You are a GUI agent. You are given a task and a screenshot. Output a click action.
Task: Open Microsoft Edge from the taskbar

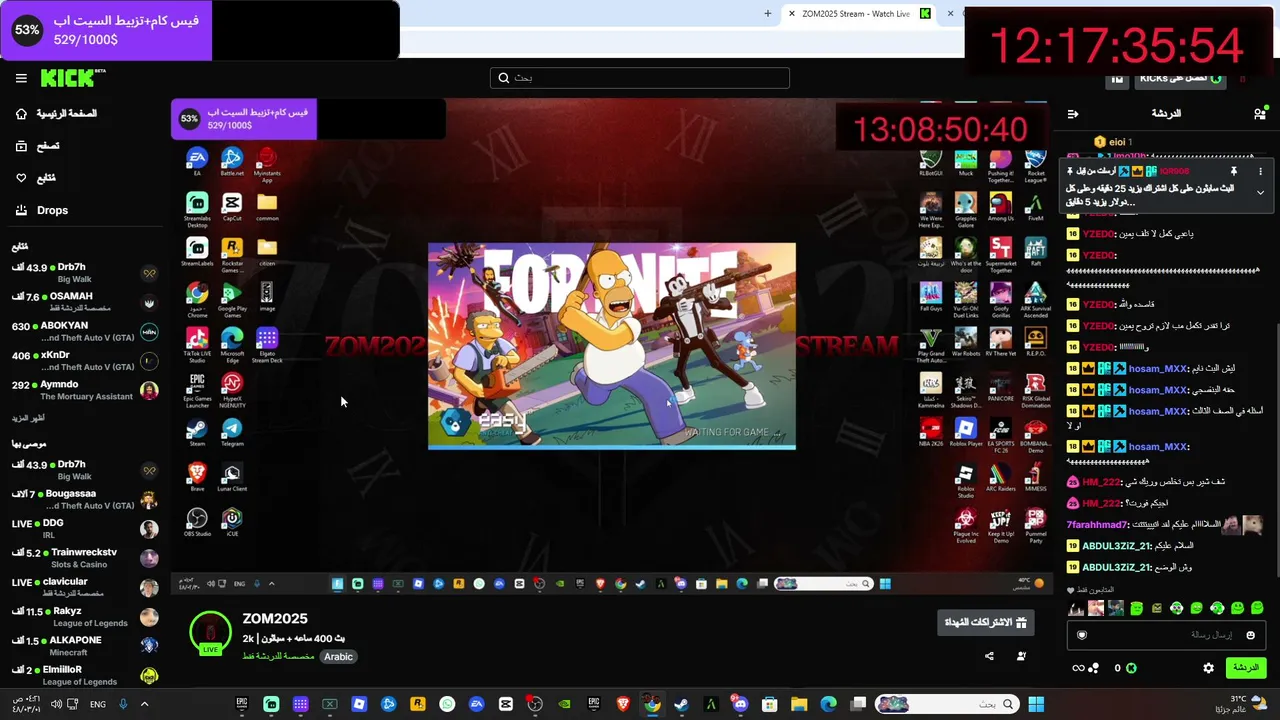tap(829, 704)
